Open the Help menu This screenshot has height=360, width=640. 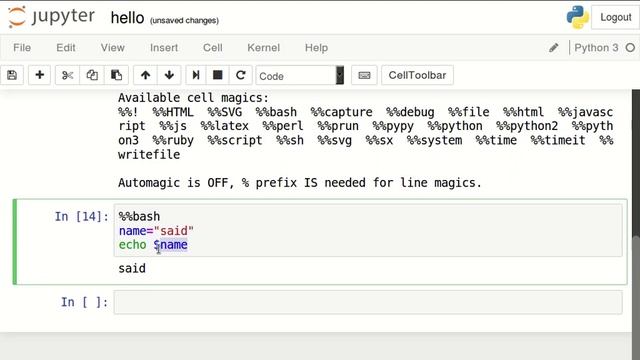coord(316,48)
